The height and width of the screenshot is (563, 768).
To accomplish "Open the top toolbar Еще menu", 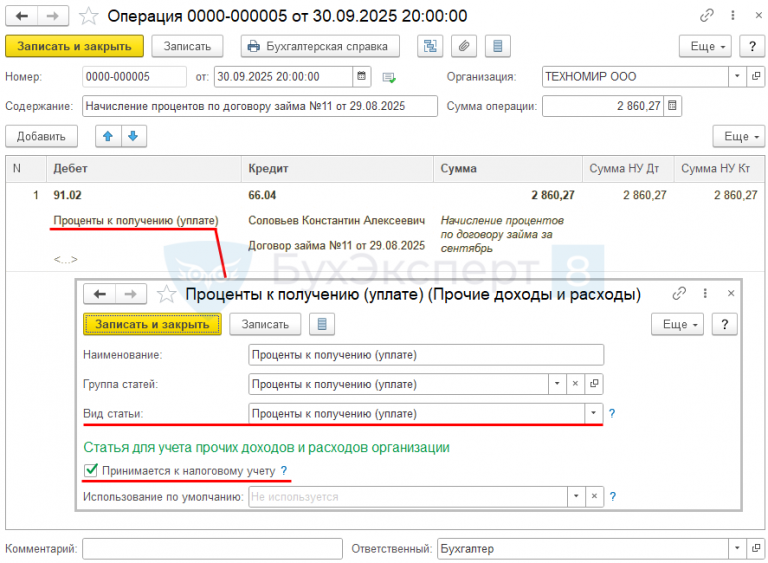I will click(x=705, y=47).
